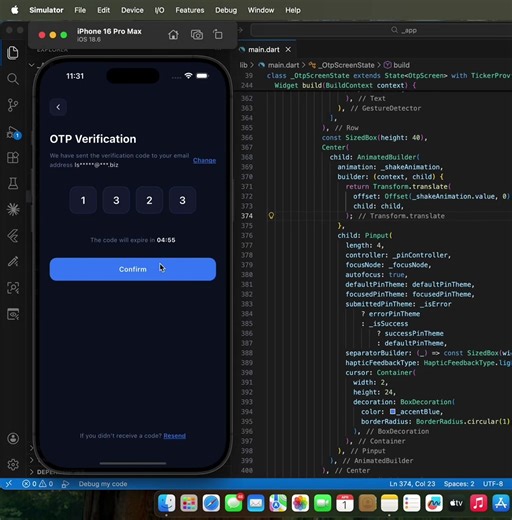Open the Device menu
The height and width of the screenshot is (520, 512).
[x=132, y=10]
